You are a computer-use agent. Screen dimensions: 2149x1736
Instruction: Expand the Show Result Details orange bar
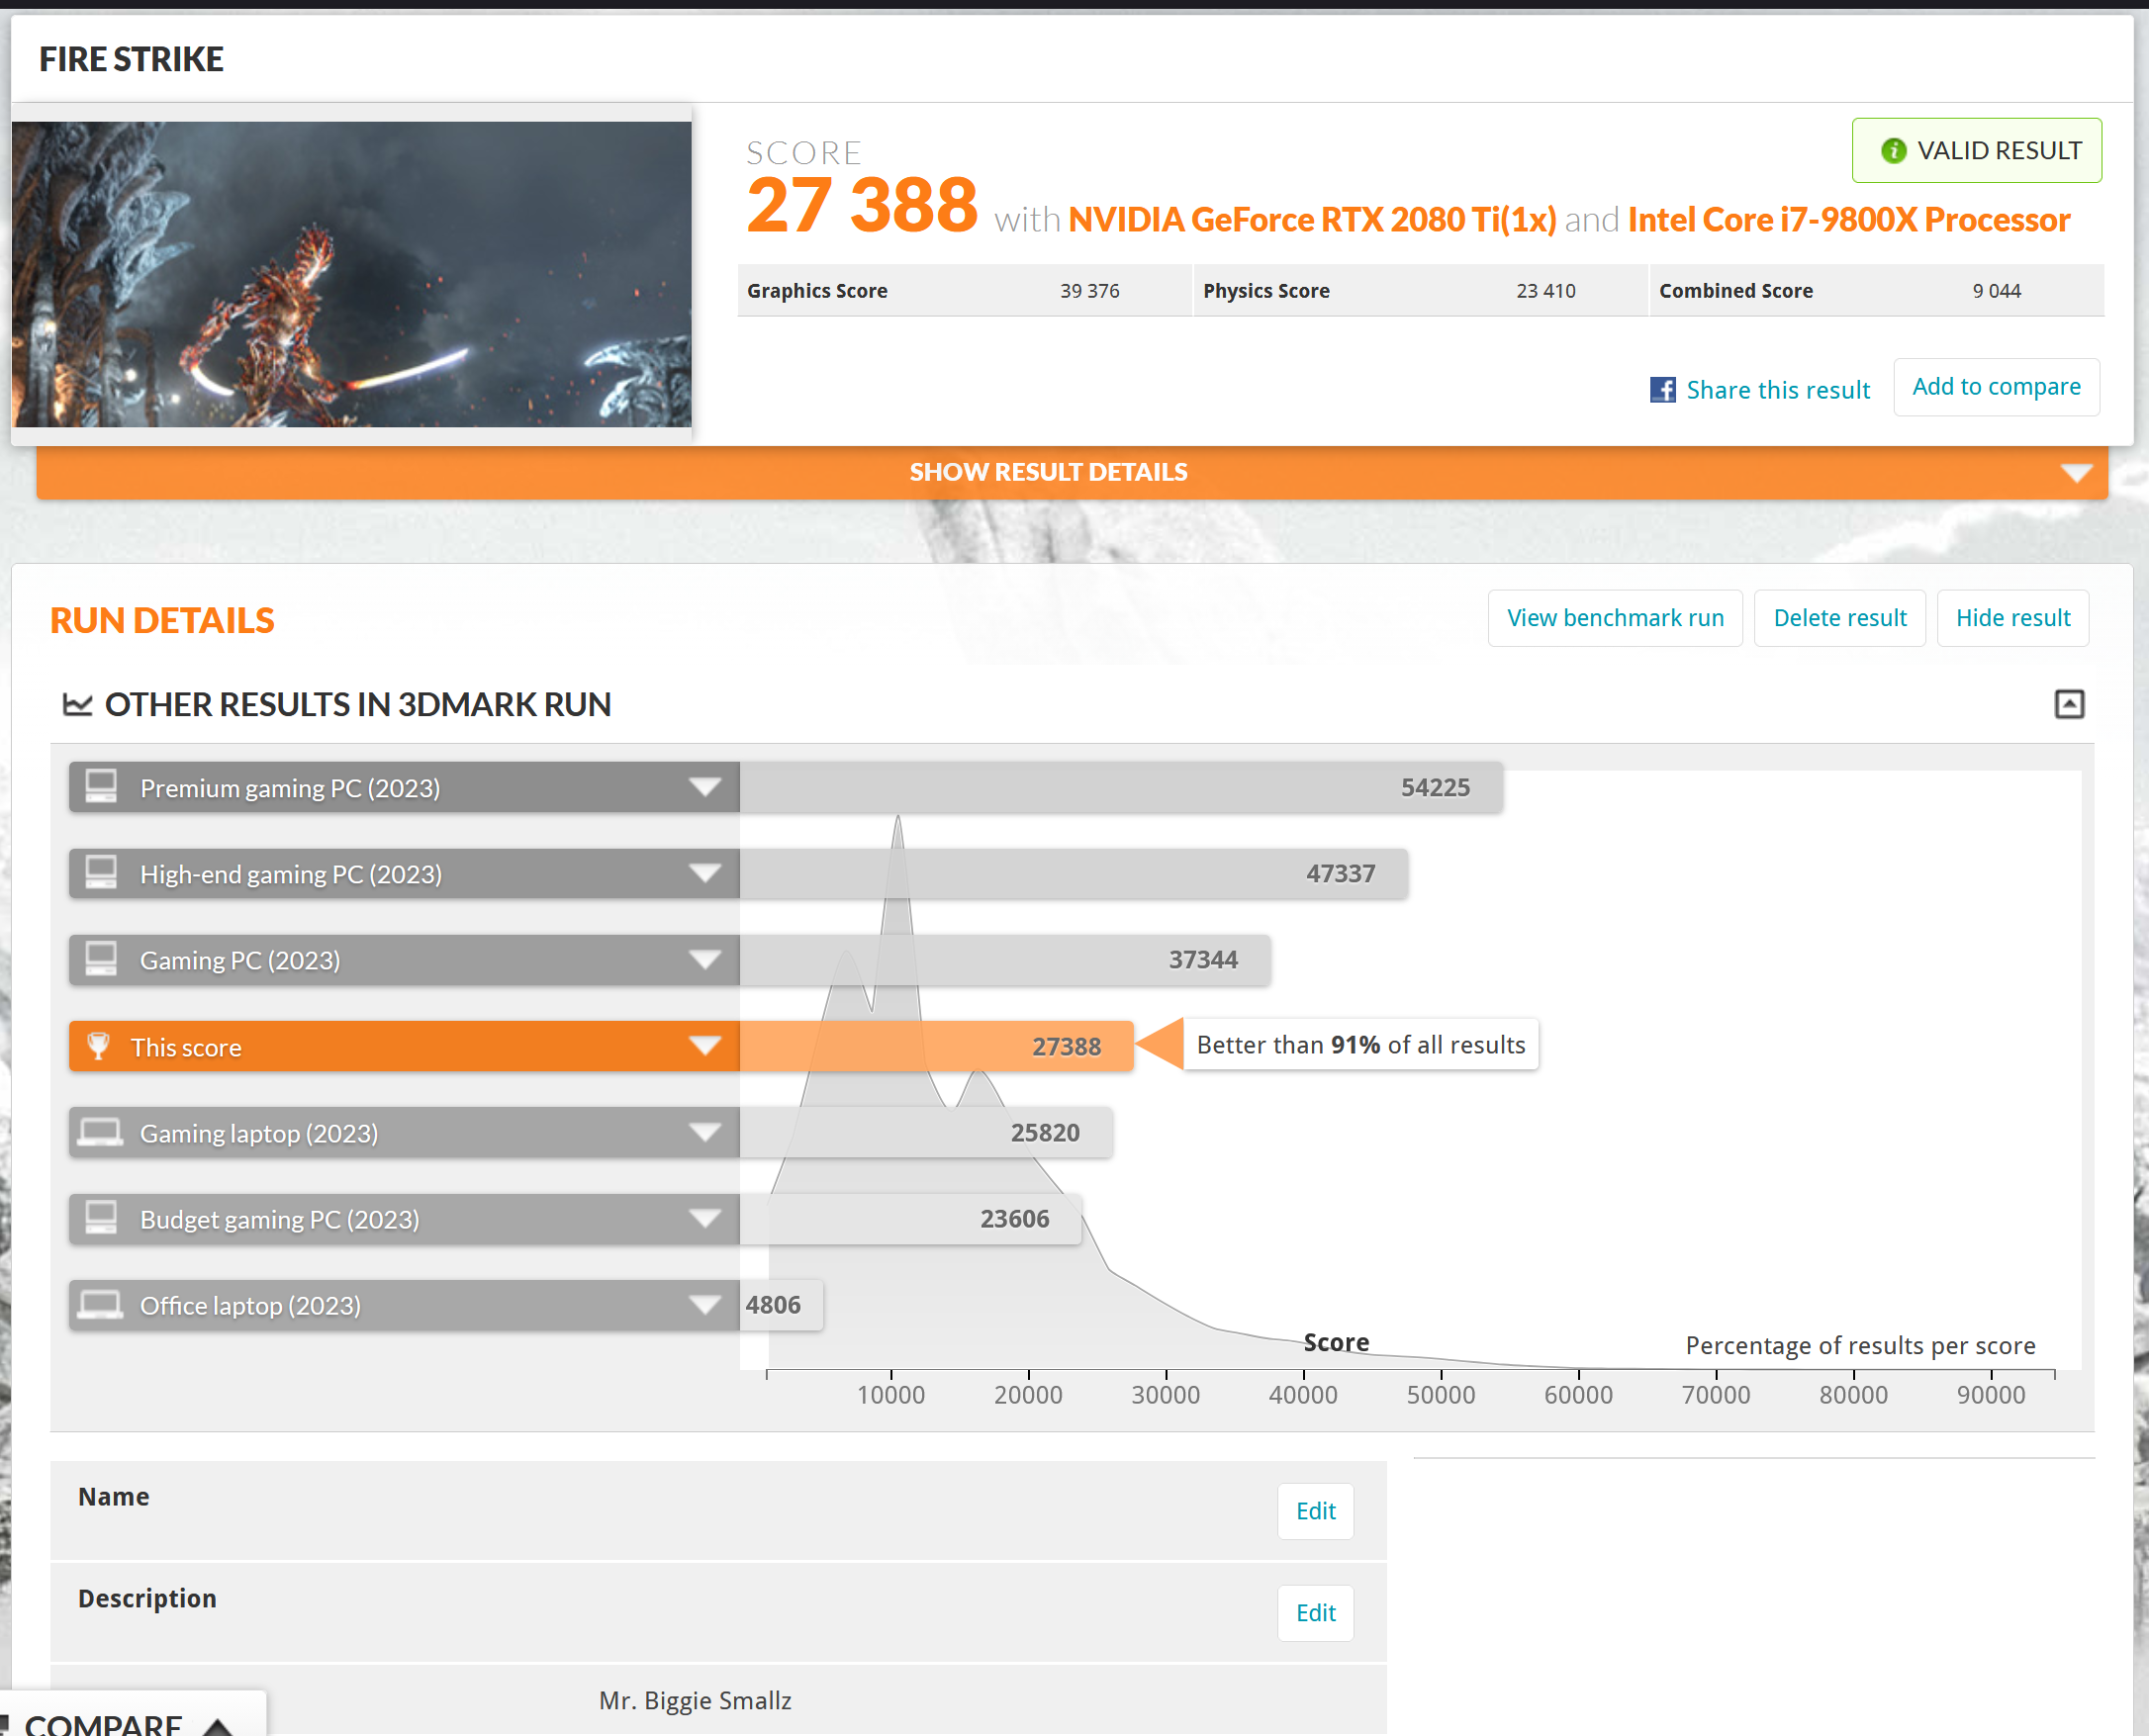pyautogui.click(x=1072, y=472)
